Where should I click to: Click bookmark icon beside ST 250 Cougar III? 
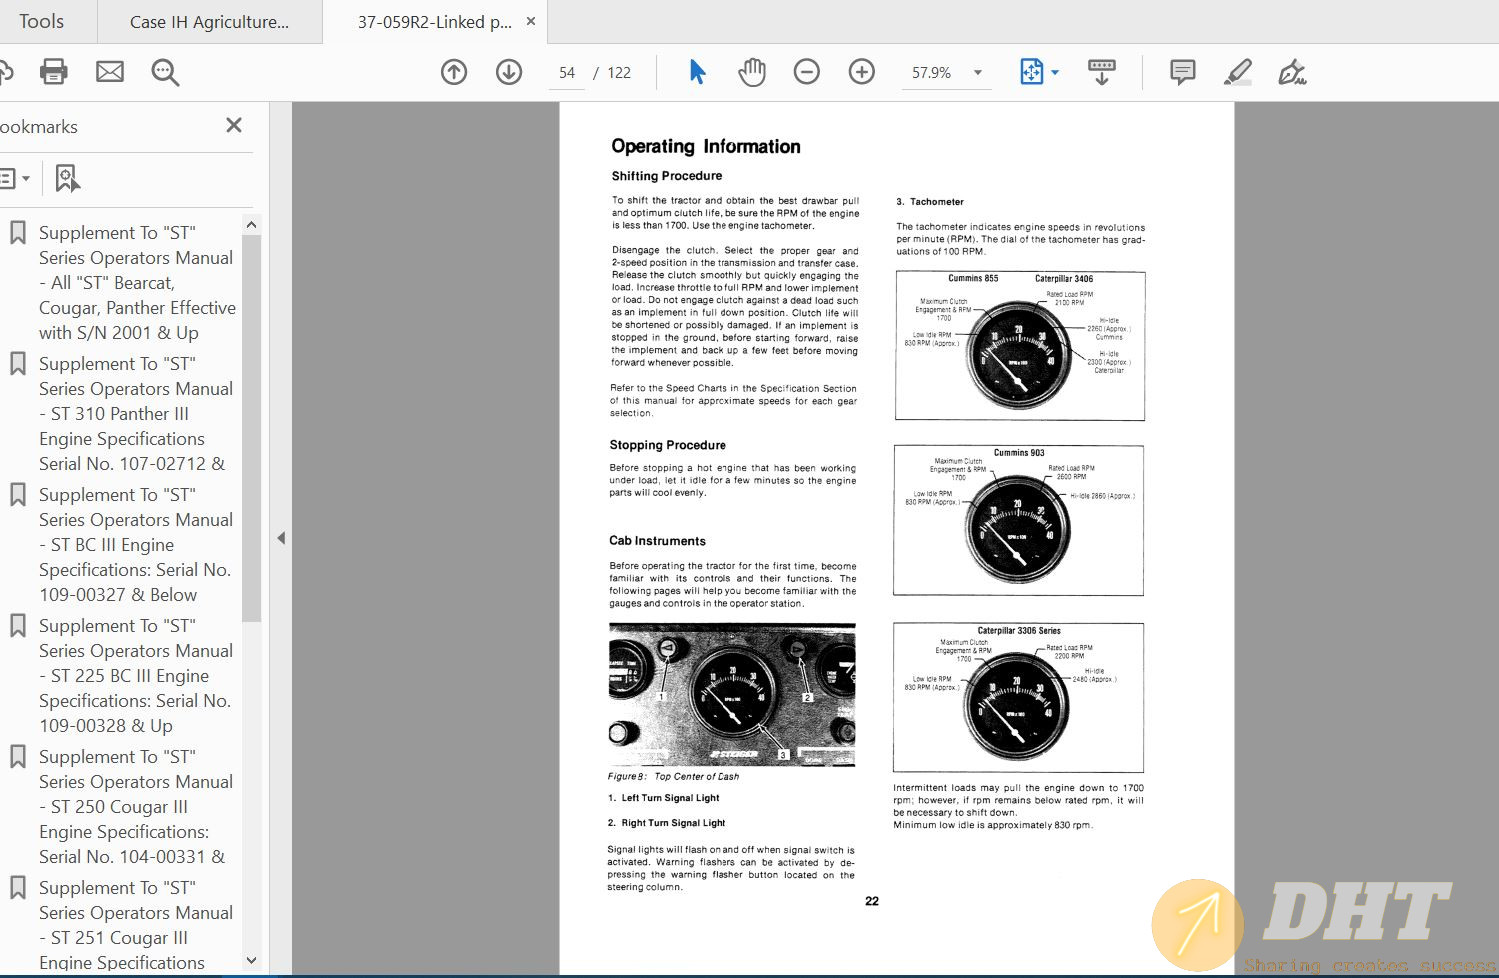[18, 757]
